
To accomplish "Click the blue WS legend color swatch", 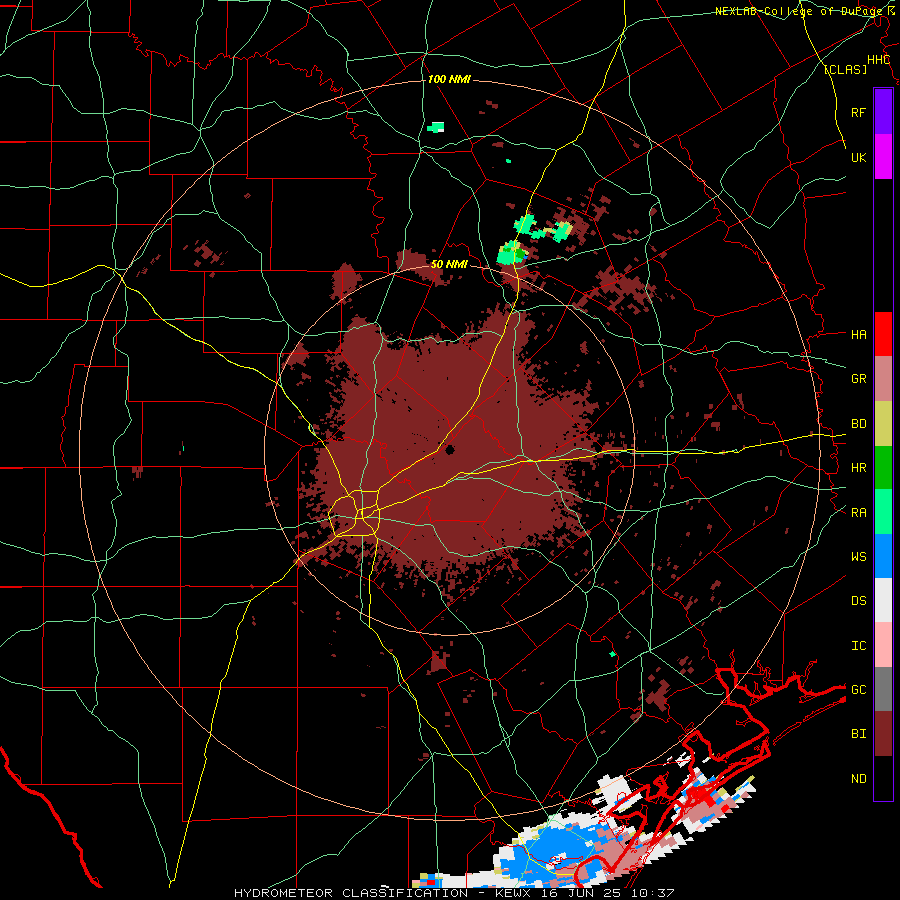I will point(883,556).
